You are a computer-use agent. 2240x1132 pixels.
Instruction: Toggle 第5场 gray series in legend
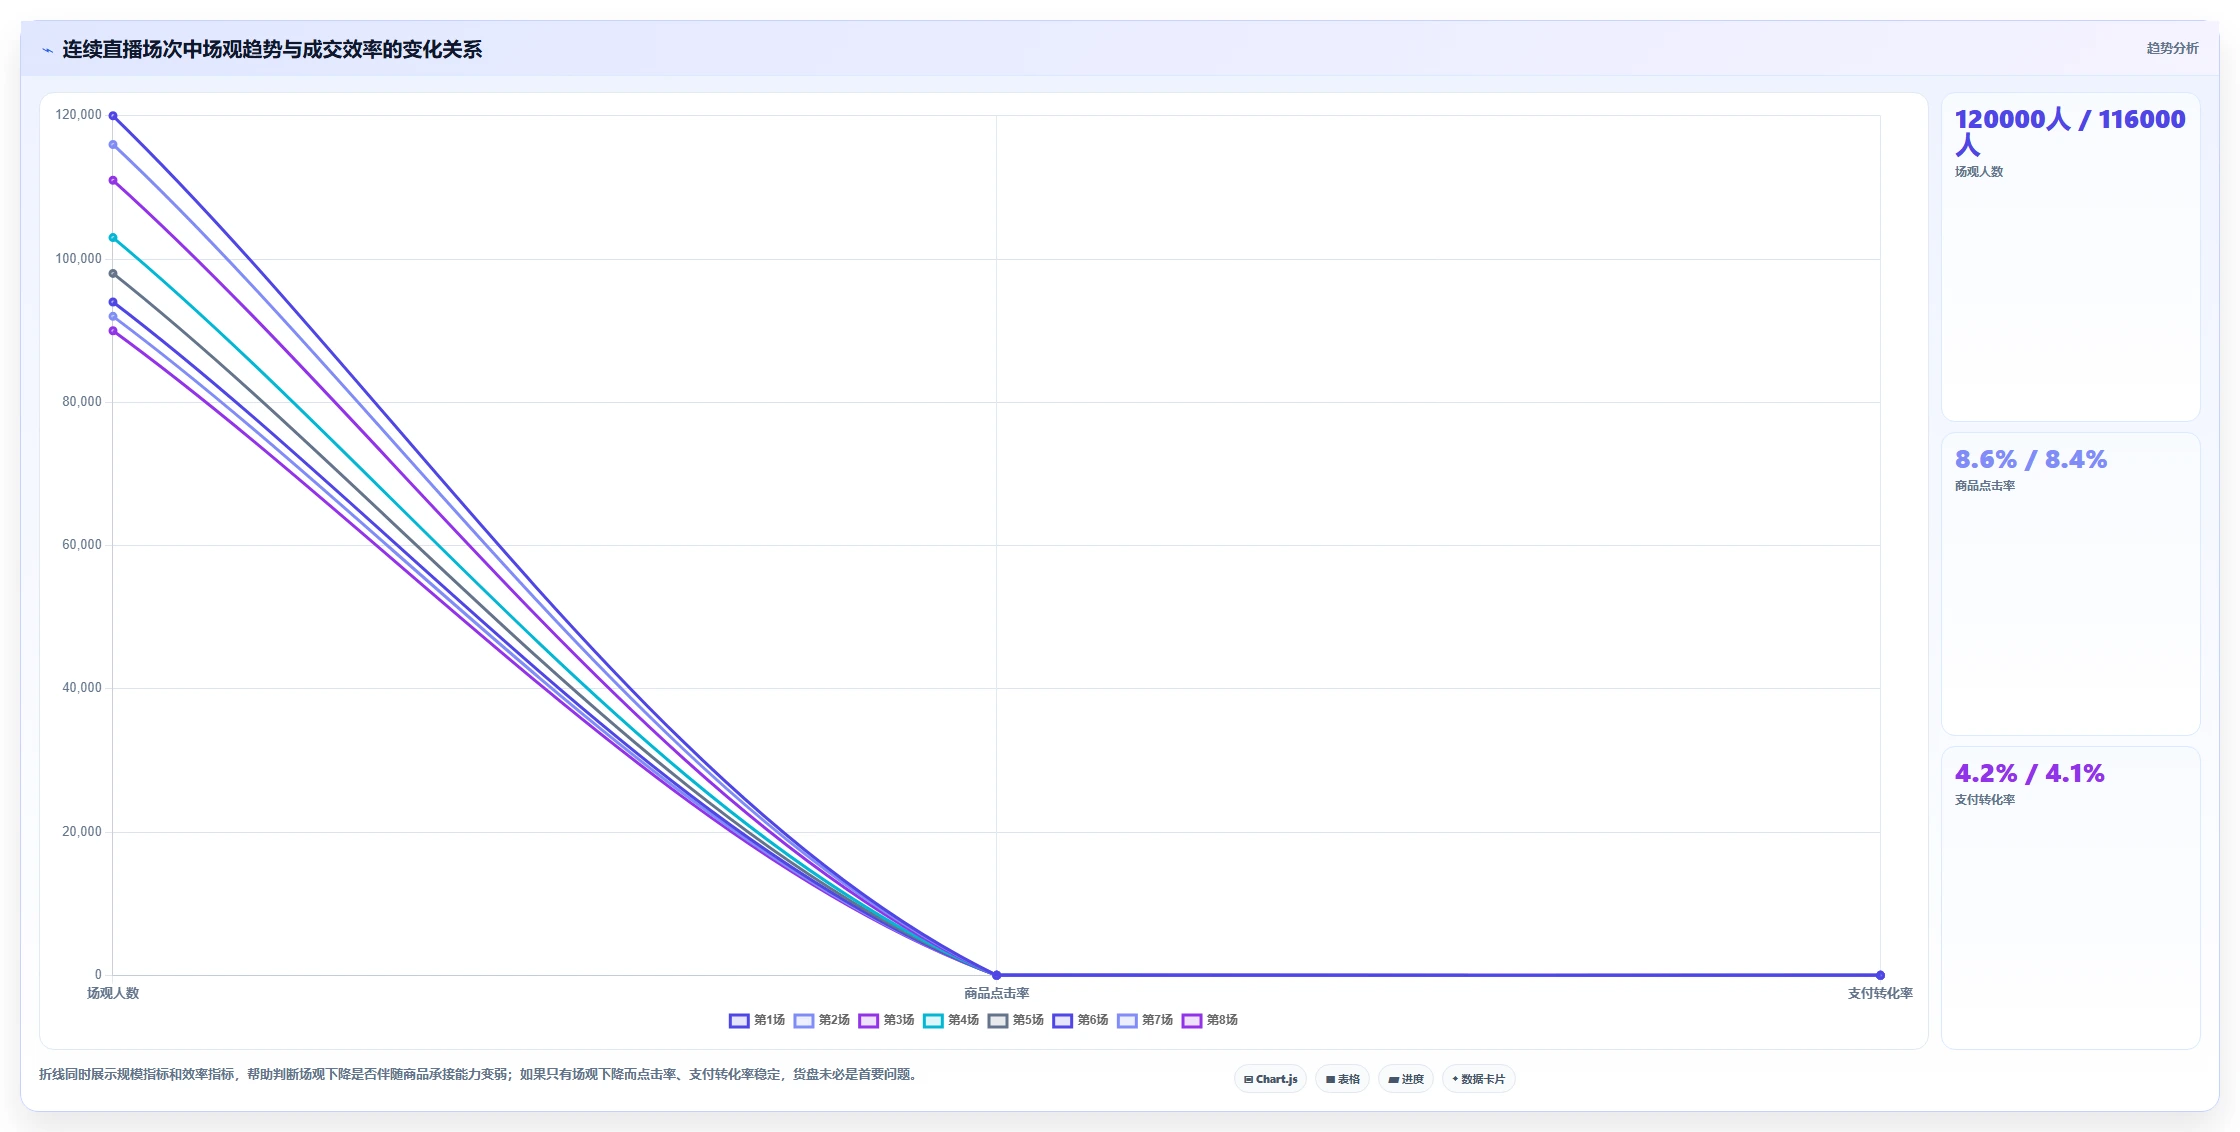click(x=1016, y=1020)
